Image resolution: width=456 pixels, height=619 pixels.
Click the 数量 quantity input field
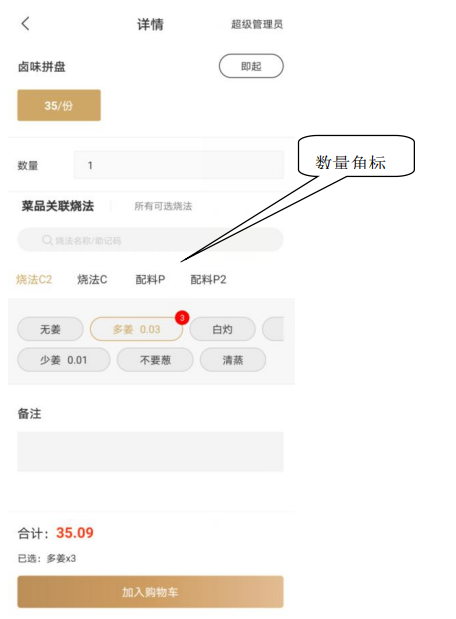click(178, 165)
